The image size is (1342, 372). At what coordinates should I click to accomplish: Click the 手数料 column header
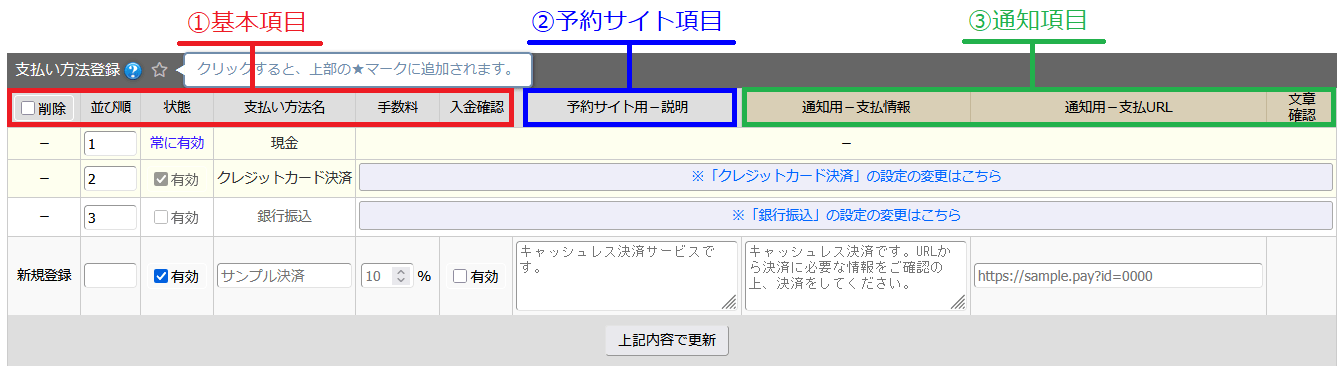(x=398, y=107)
